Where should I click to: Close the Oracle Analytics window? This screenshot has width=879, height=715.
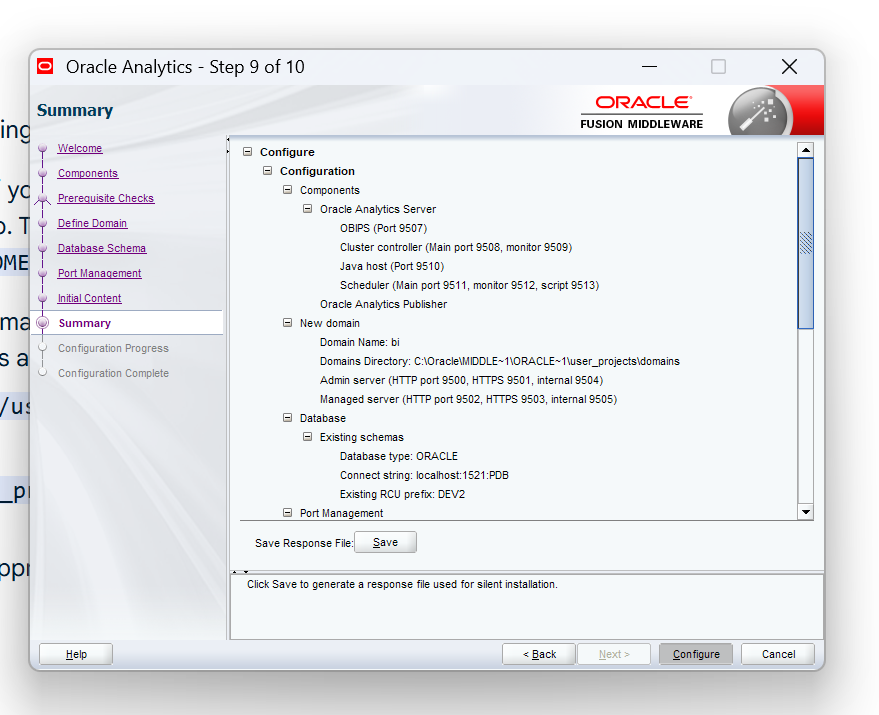tap(789, 67)
